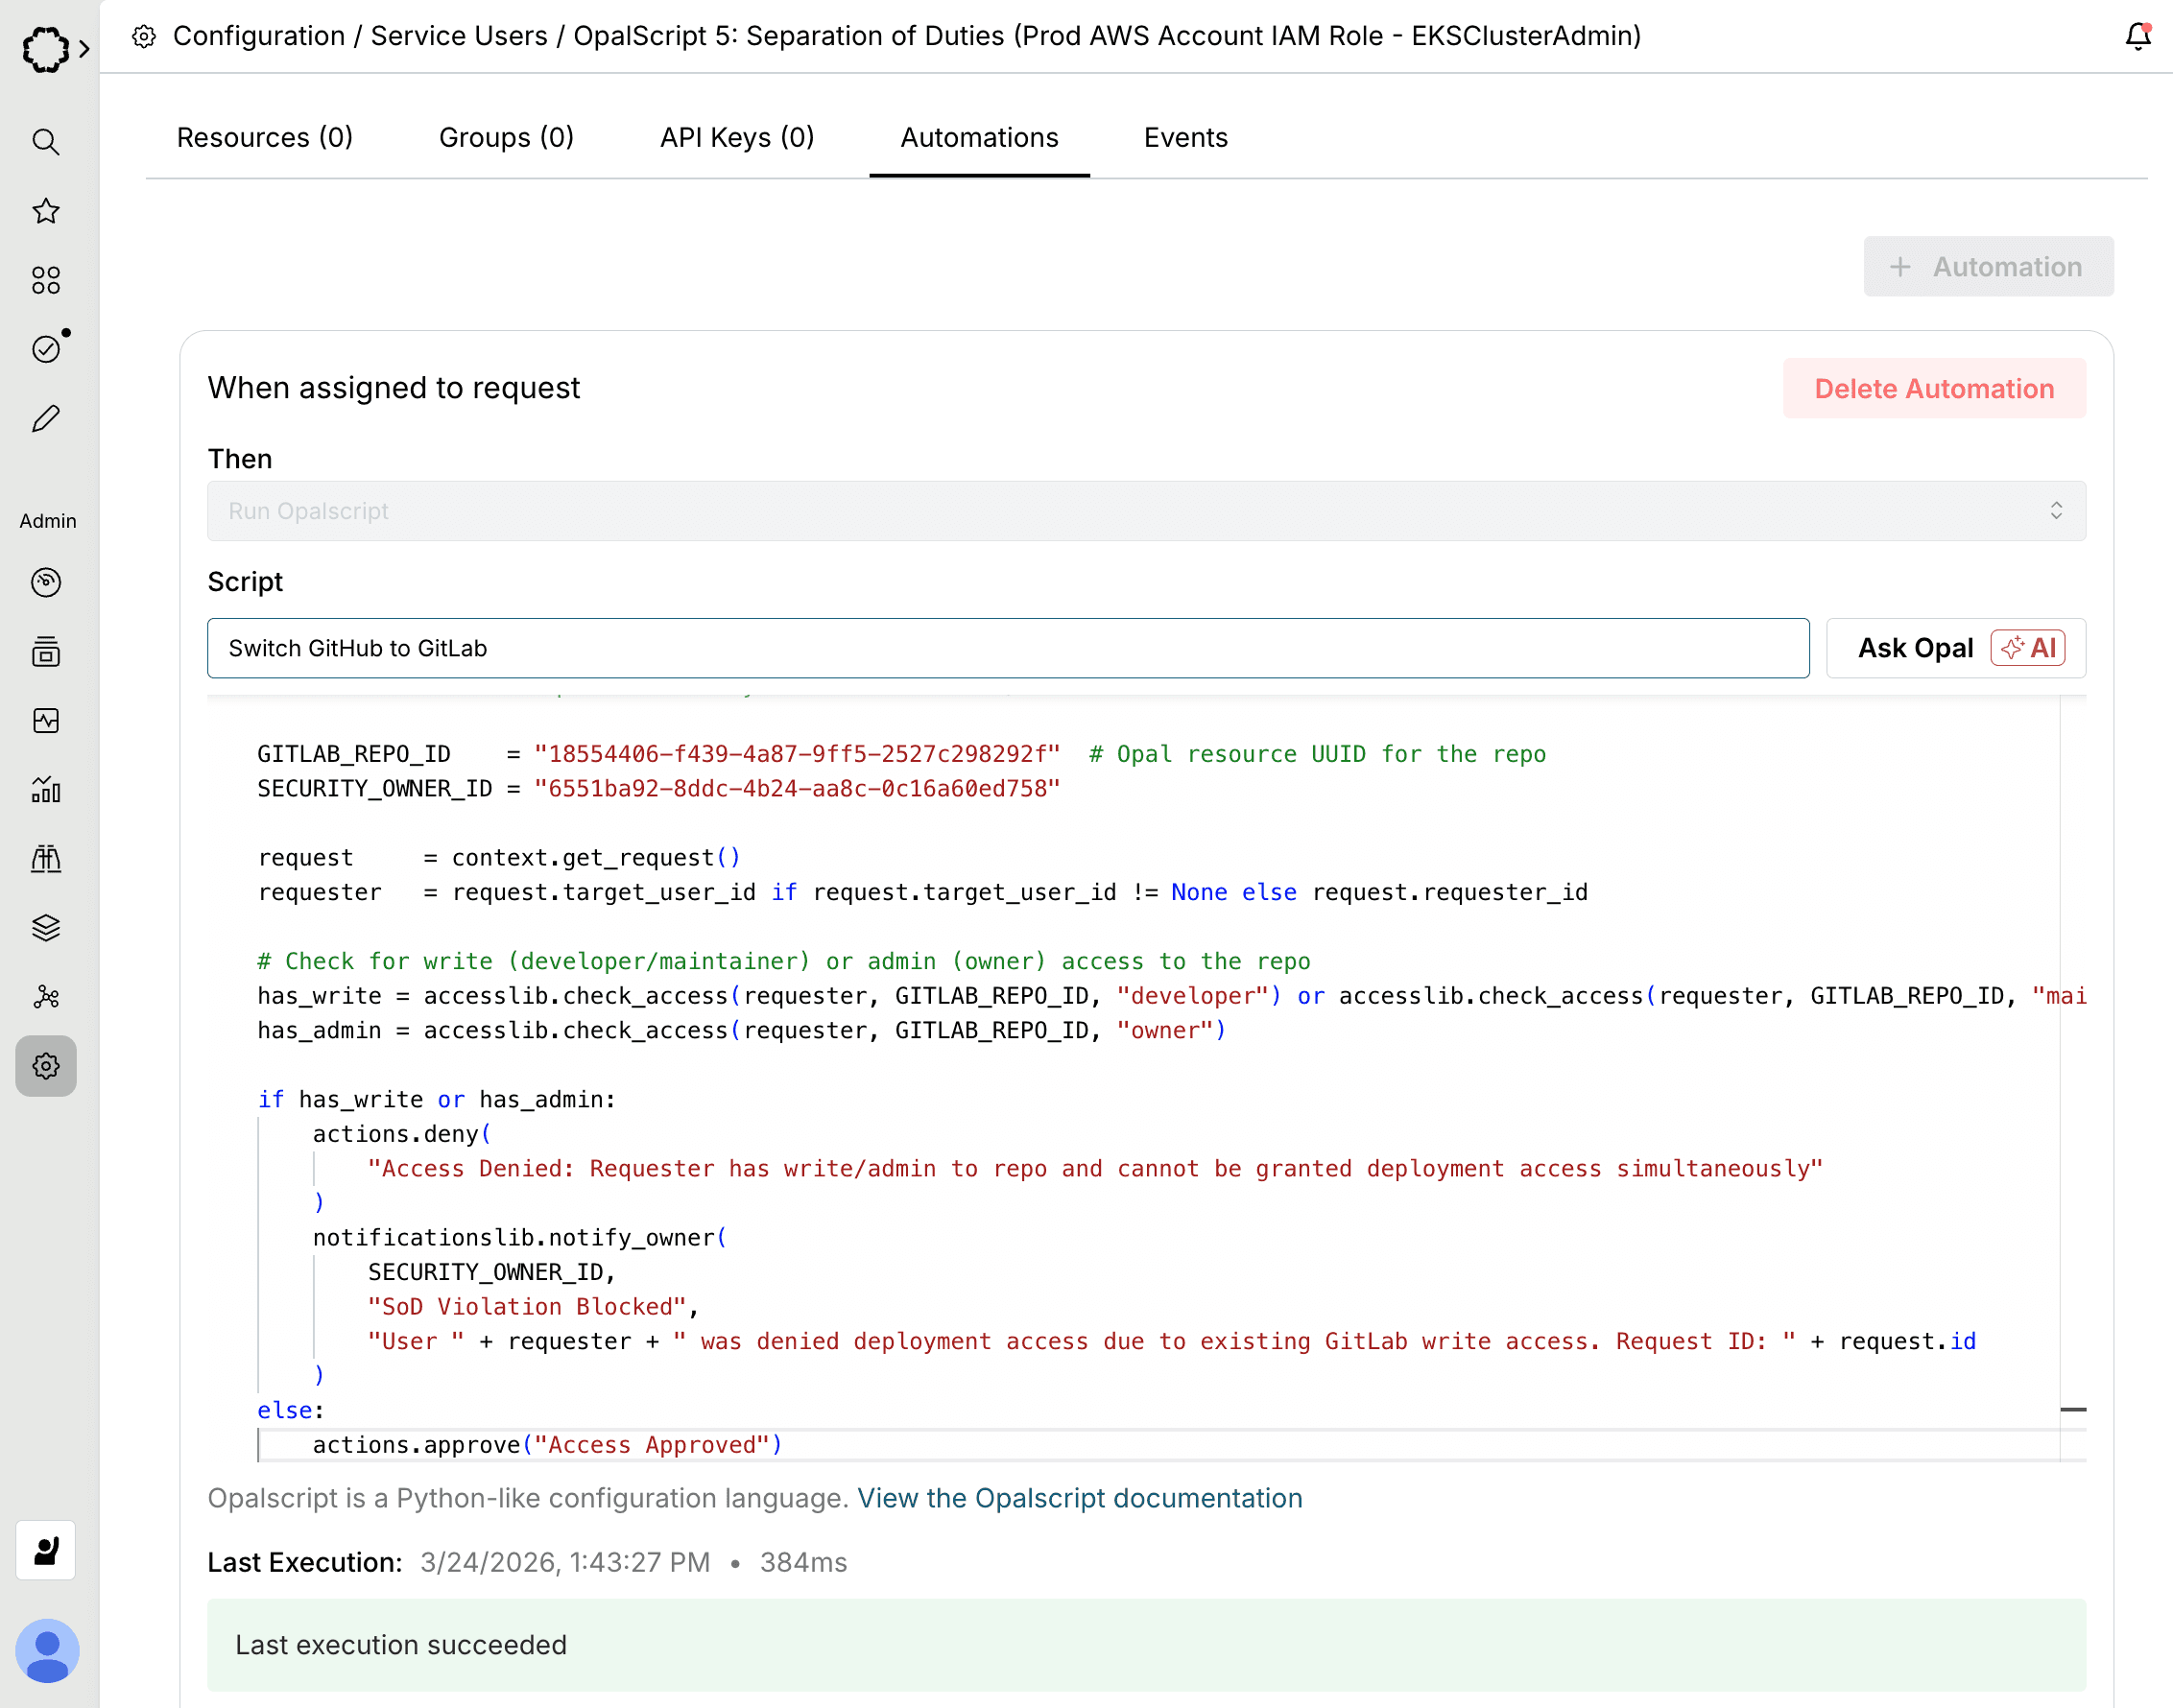Open the View the Opalscript documentation link
Image resolution: width=2173 pixels, height=1708 pixels.
point(1079,1498)
